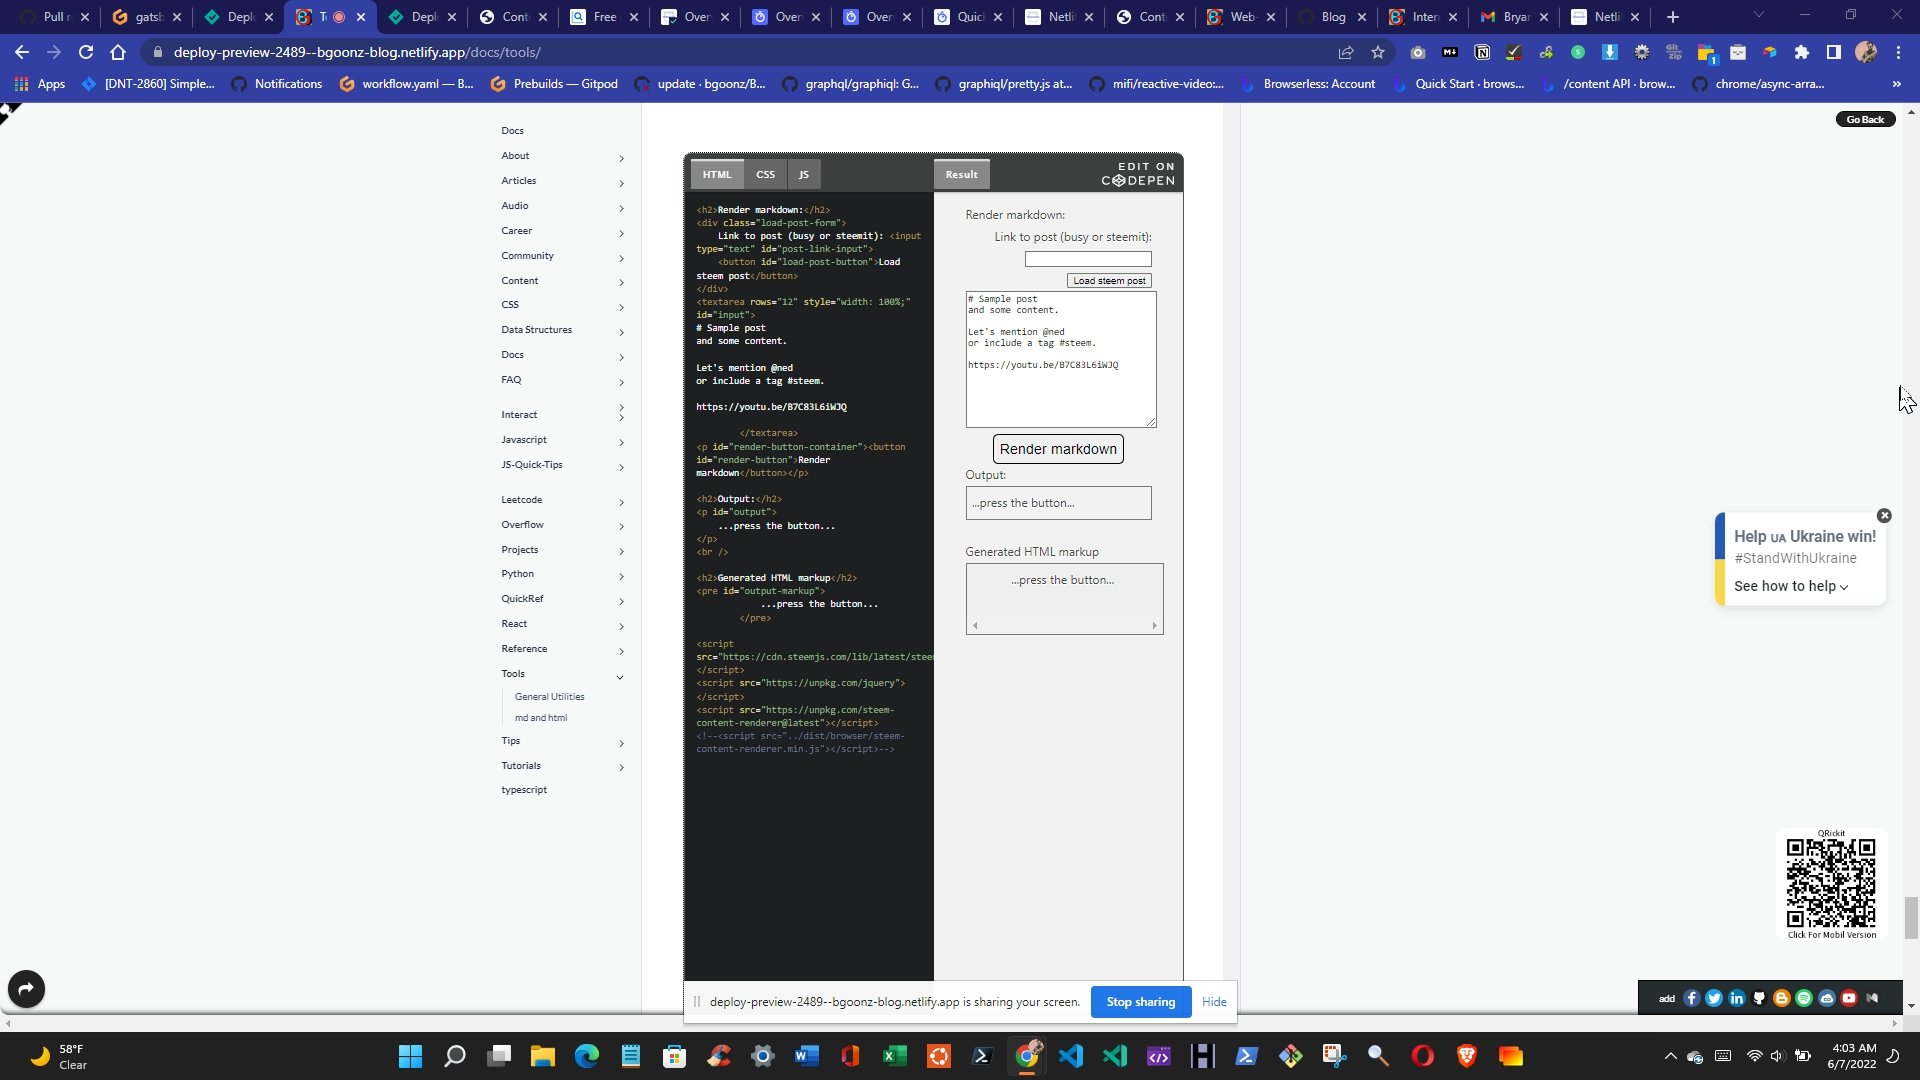The image size is (1920, 1080).
Task: Click right arrow of generated markup scrollbar
Action: click(x=1154, y=626)
